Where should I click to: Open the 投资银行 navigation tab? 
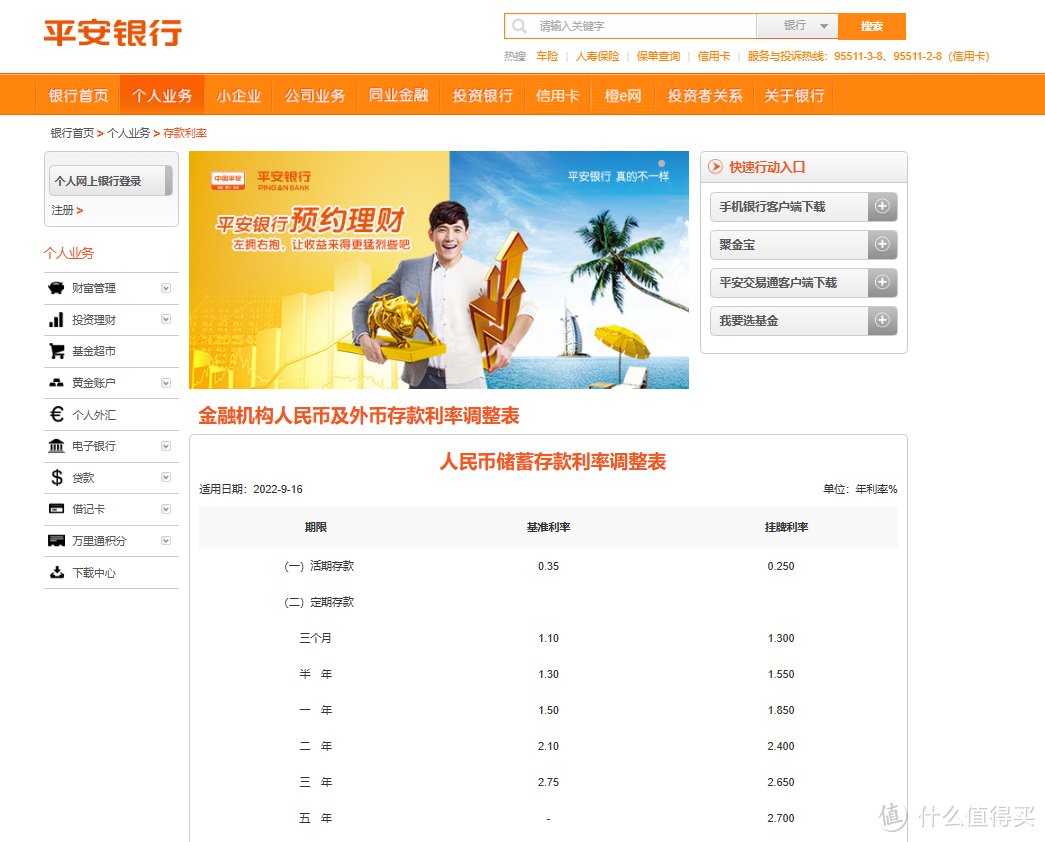[x=483, y=95]
